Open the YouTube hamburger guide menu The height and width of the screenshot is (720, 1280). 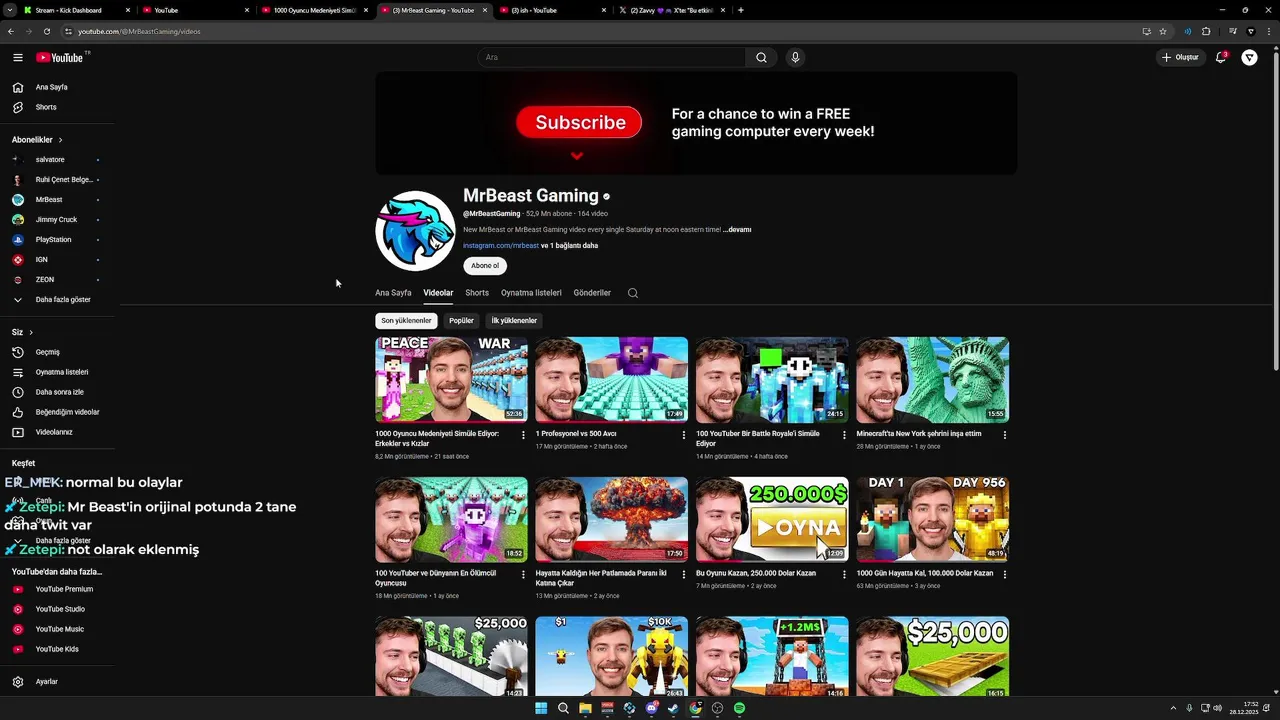(x=17, y=58)
